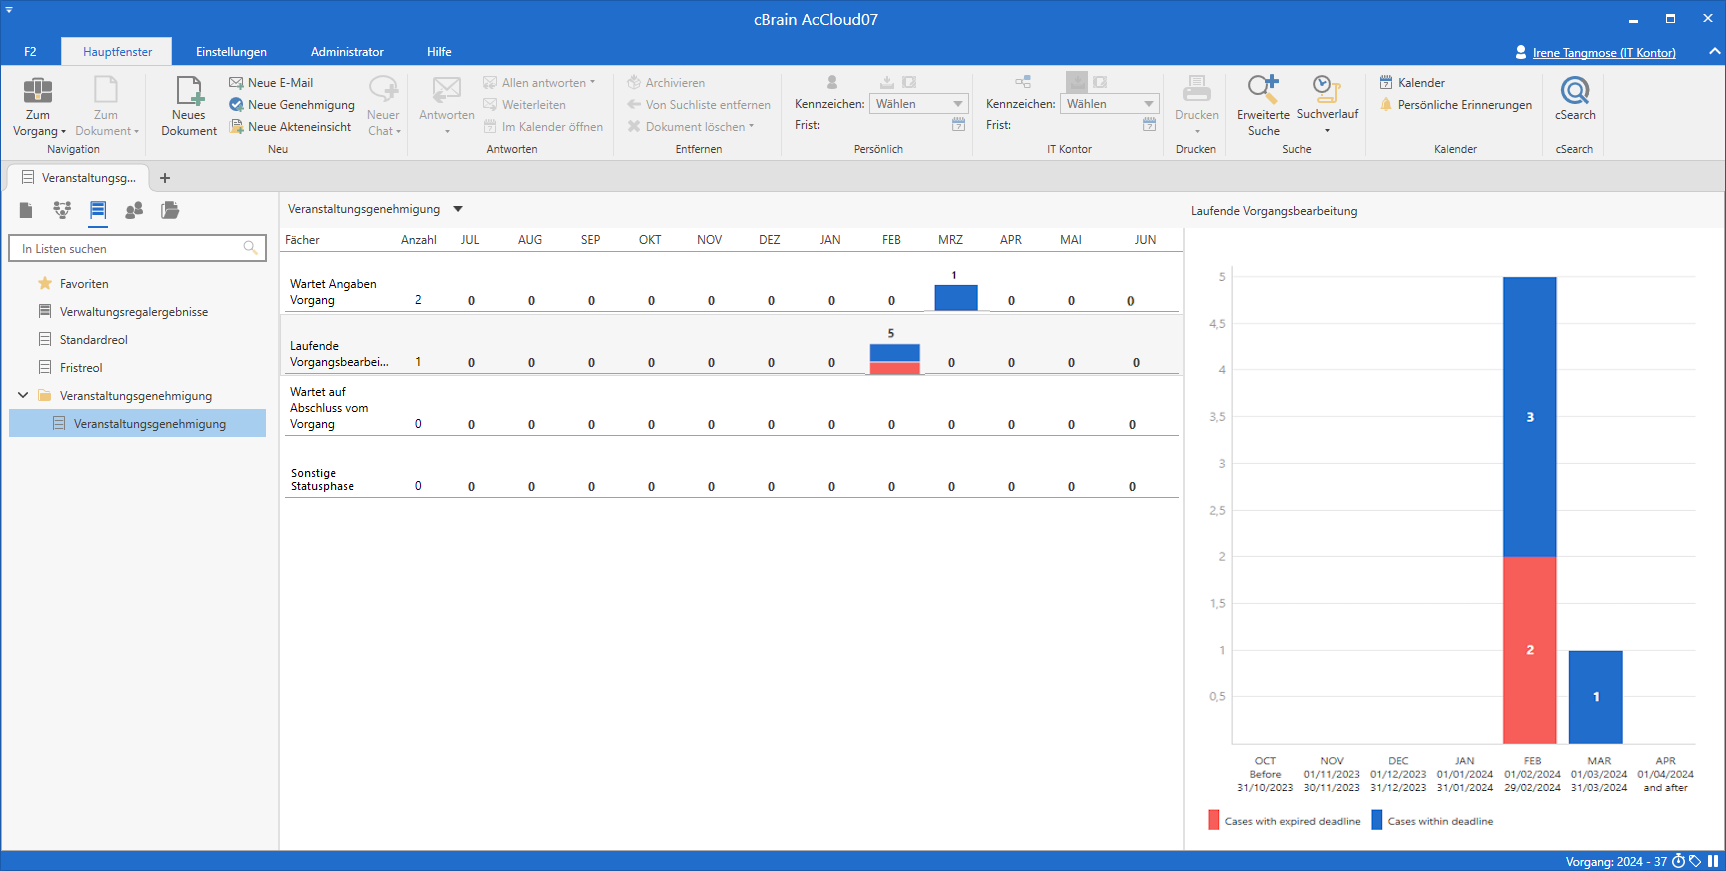Open the folders view icon in sidebar
This screenshot has height=871, width=1726.
tap(170, 210)
